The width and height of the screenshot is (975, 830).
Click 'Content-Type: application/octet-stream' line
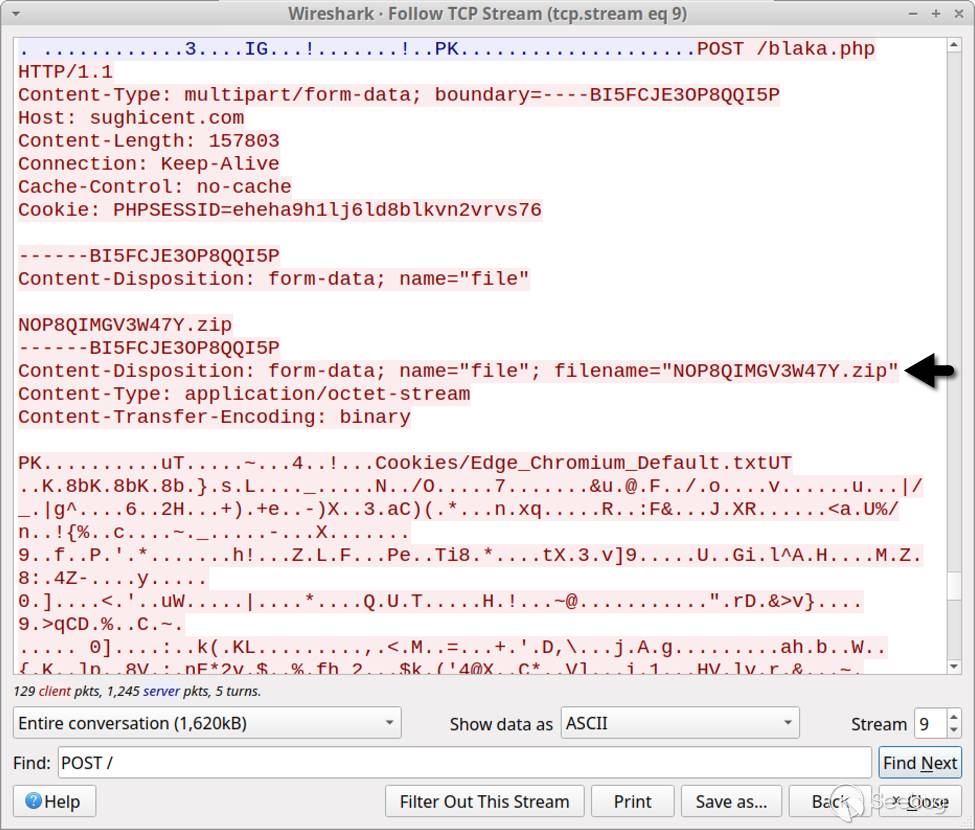(x=244, y=394)
